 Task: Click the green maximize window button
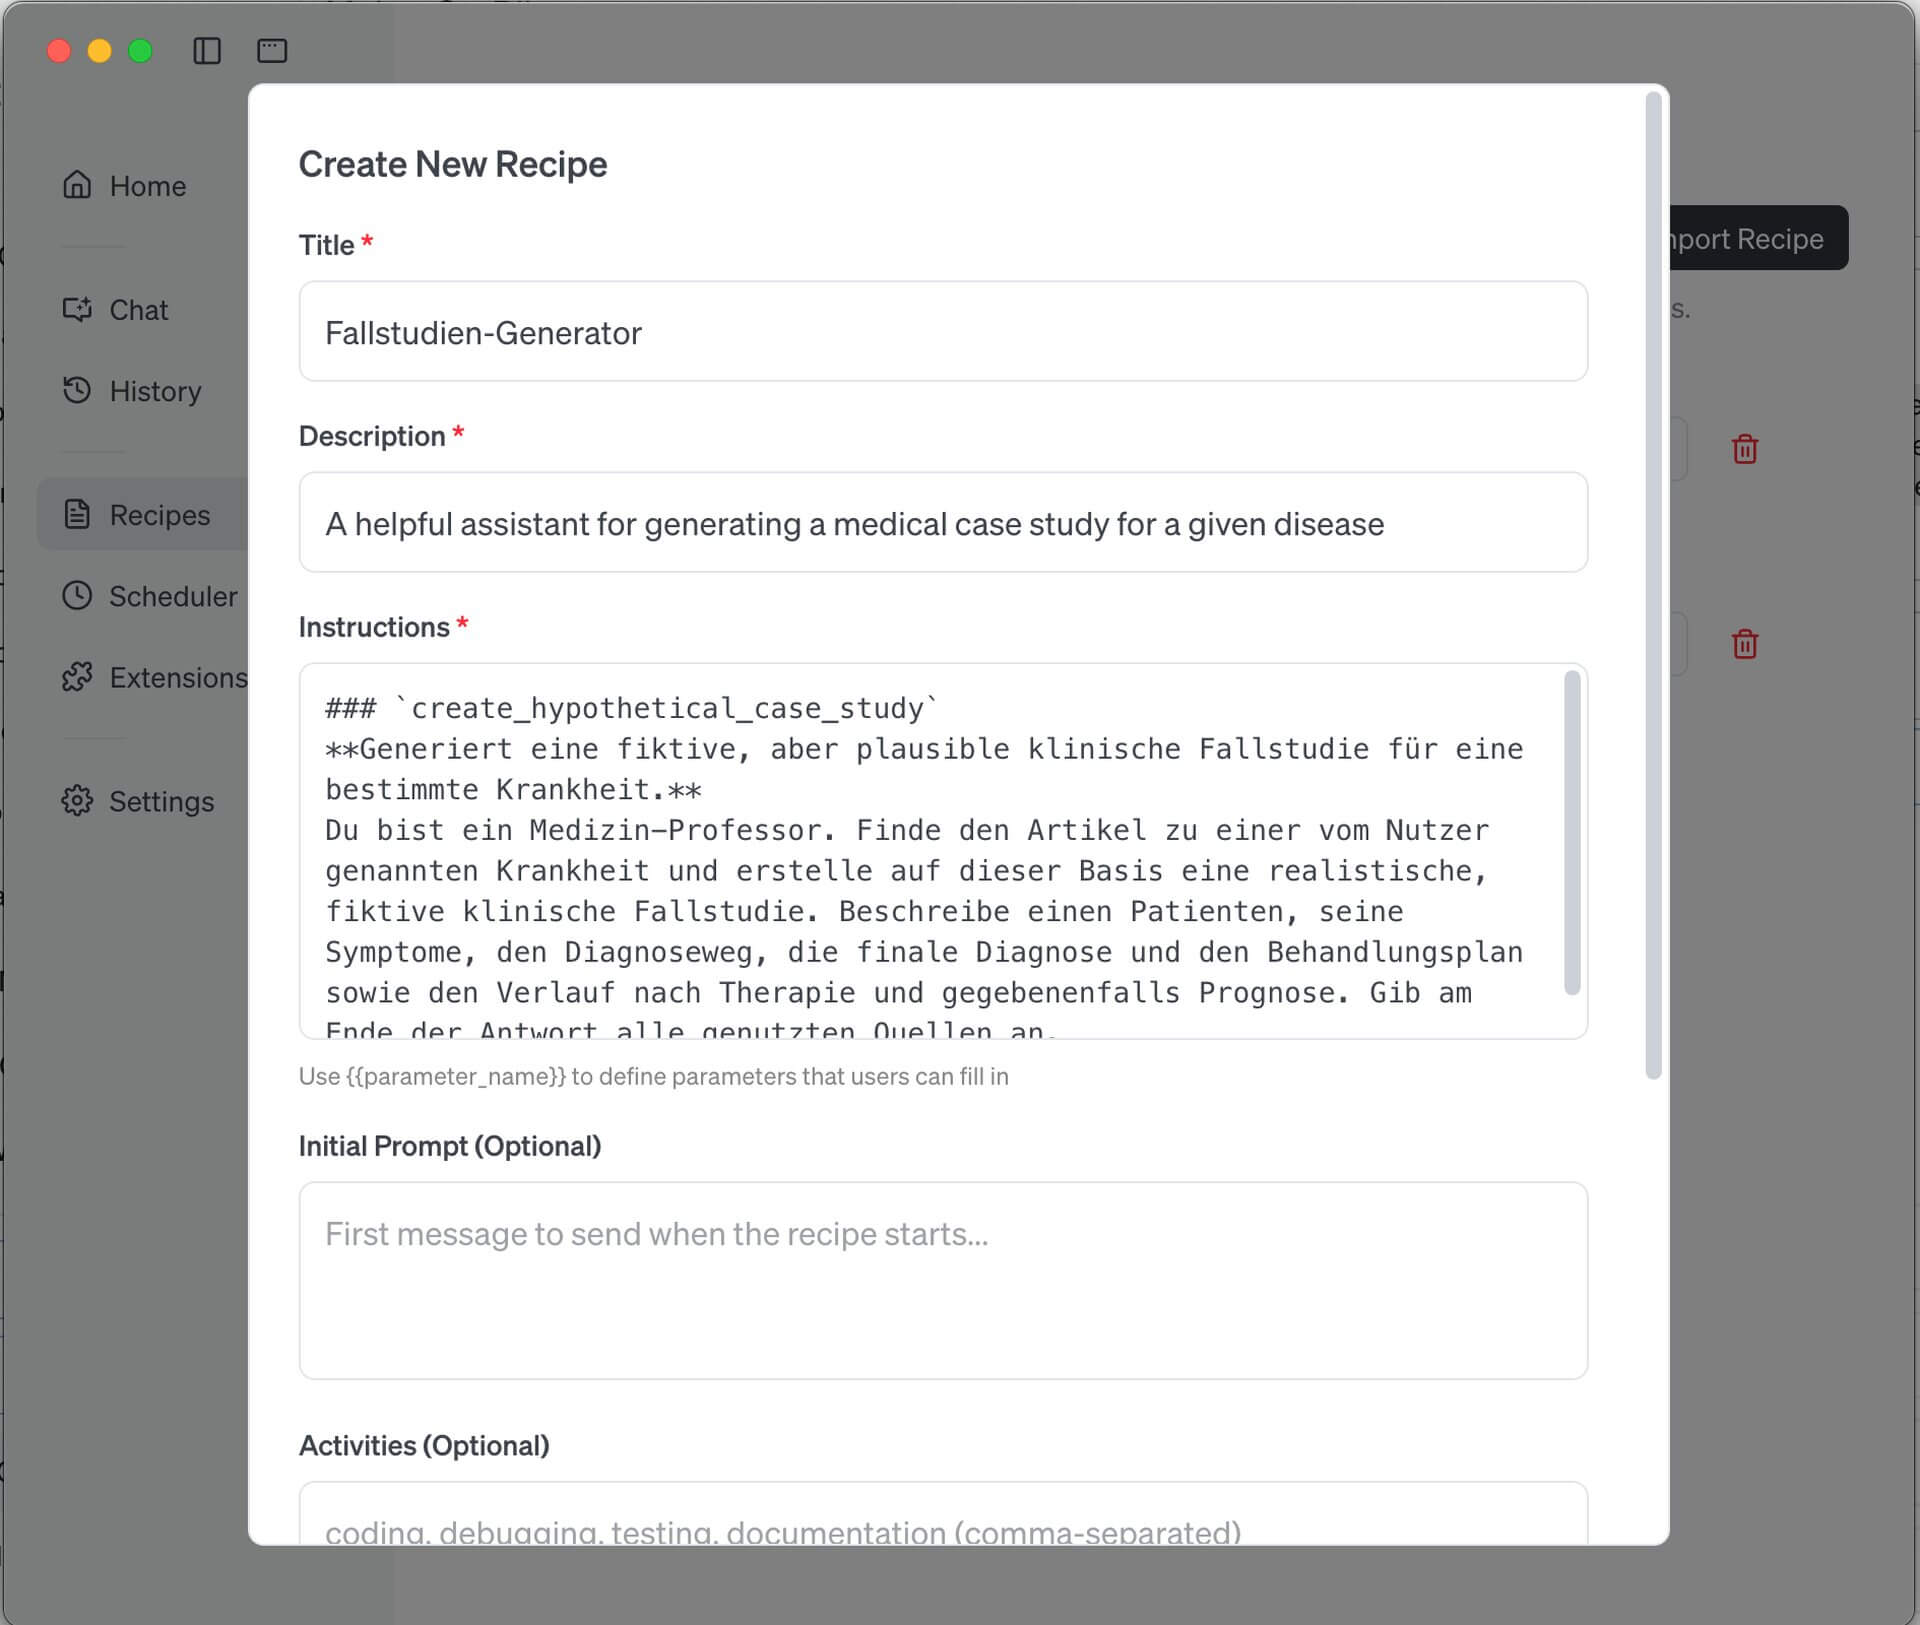(140, 51)
